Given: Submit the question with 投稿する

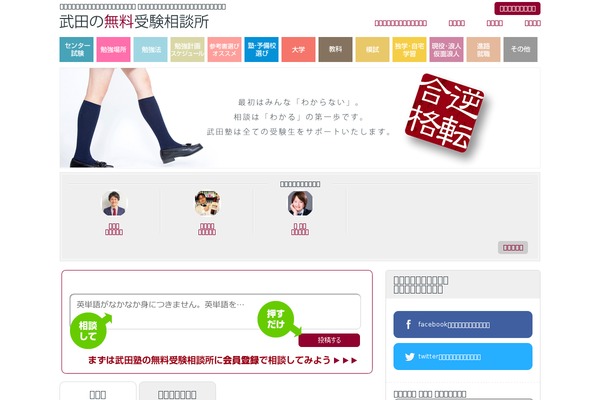Looking at the screenshot, I should (x=329, y=340).
